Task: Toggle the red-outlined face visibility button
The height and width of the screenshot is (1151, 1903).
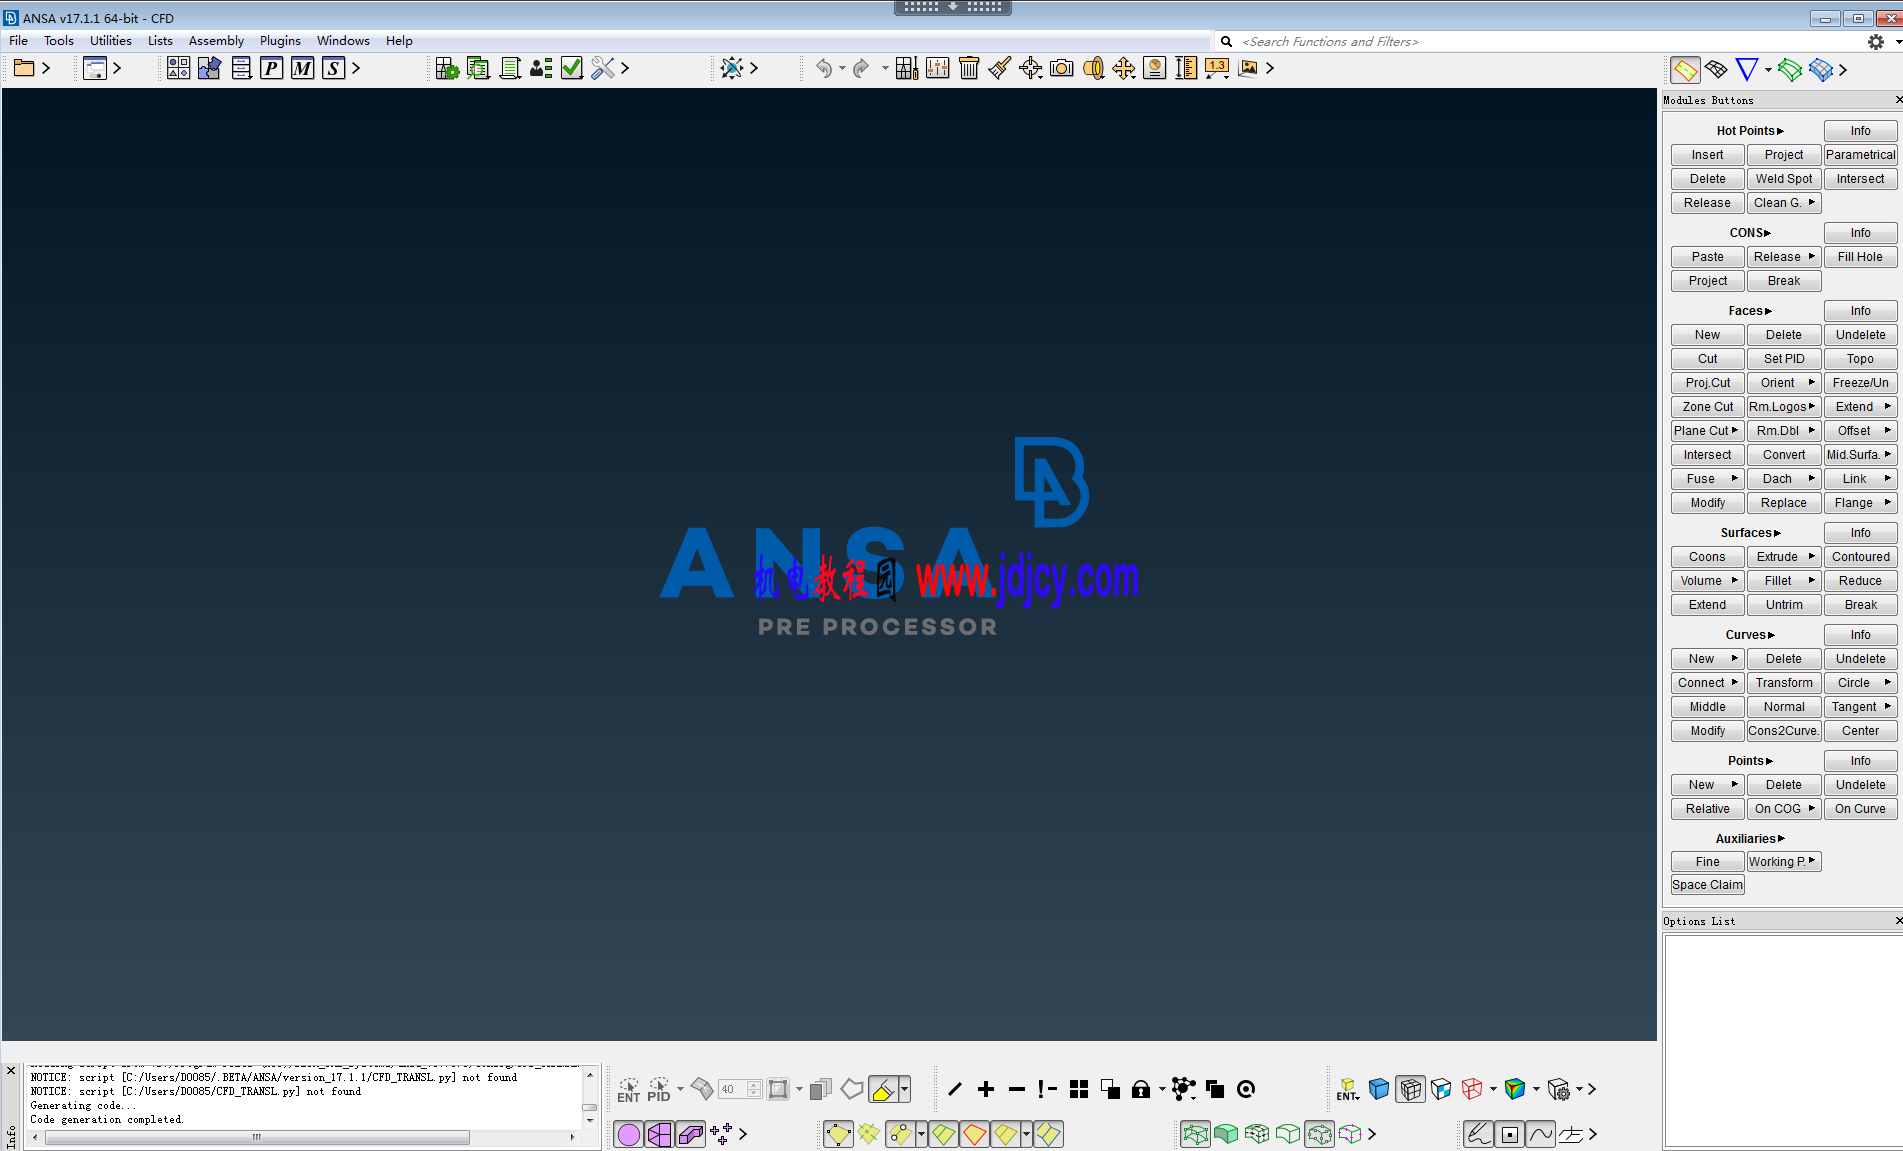Action: (x=975, y=1134)
